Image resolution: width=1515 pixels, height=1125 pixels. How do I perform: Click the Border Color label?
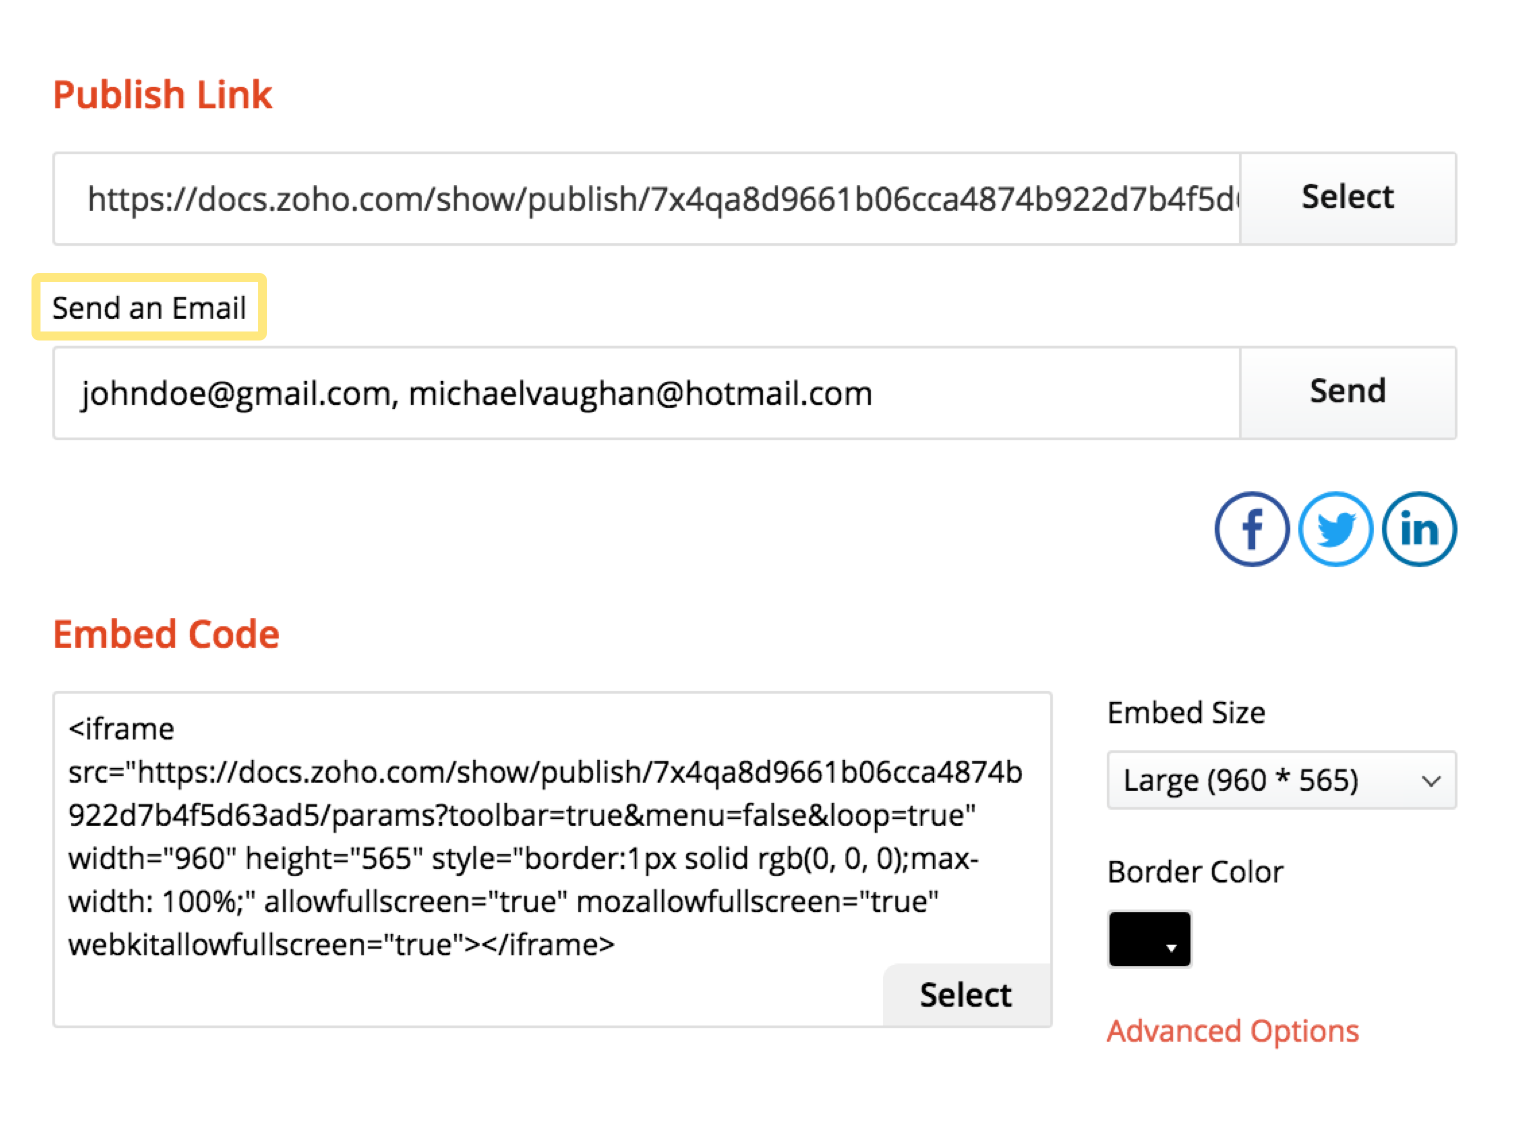point(1195,872)
